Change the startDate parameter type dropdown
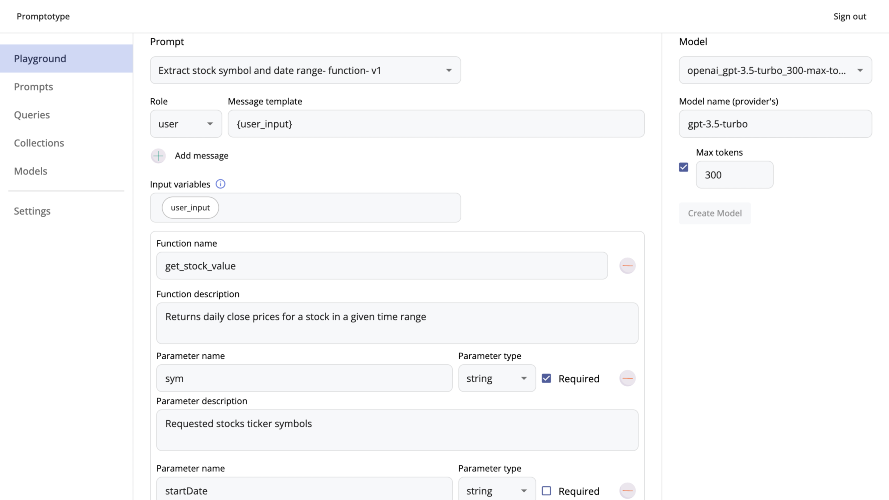Image resolution: width=889 pixels, height=500 pixels. (x=497, y=489)
